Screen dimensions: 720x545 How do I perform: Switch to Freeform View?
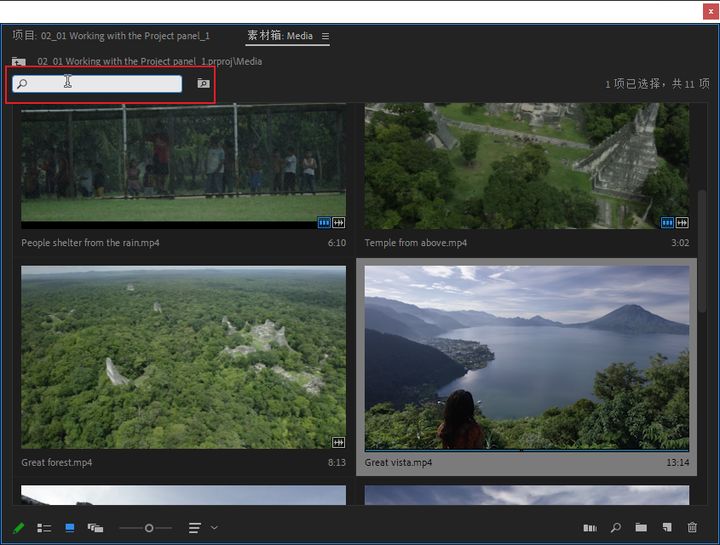pyautogui.click(x=96, y=528)
